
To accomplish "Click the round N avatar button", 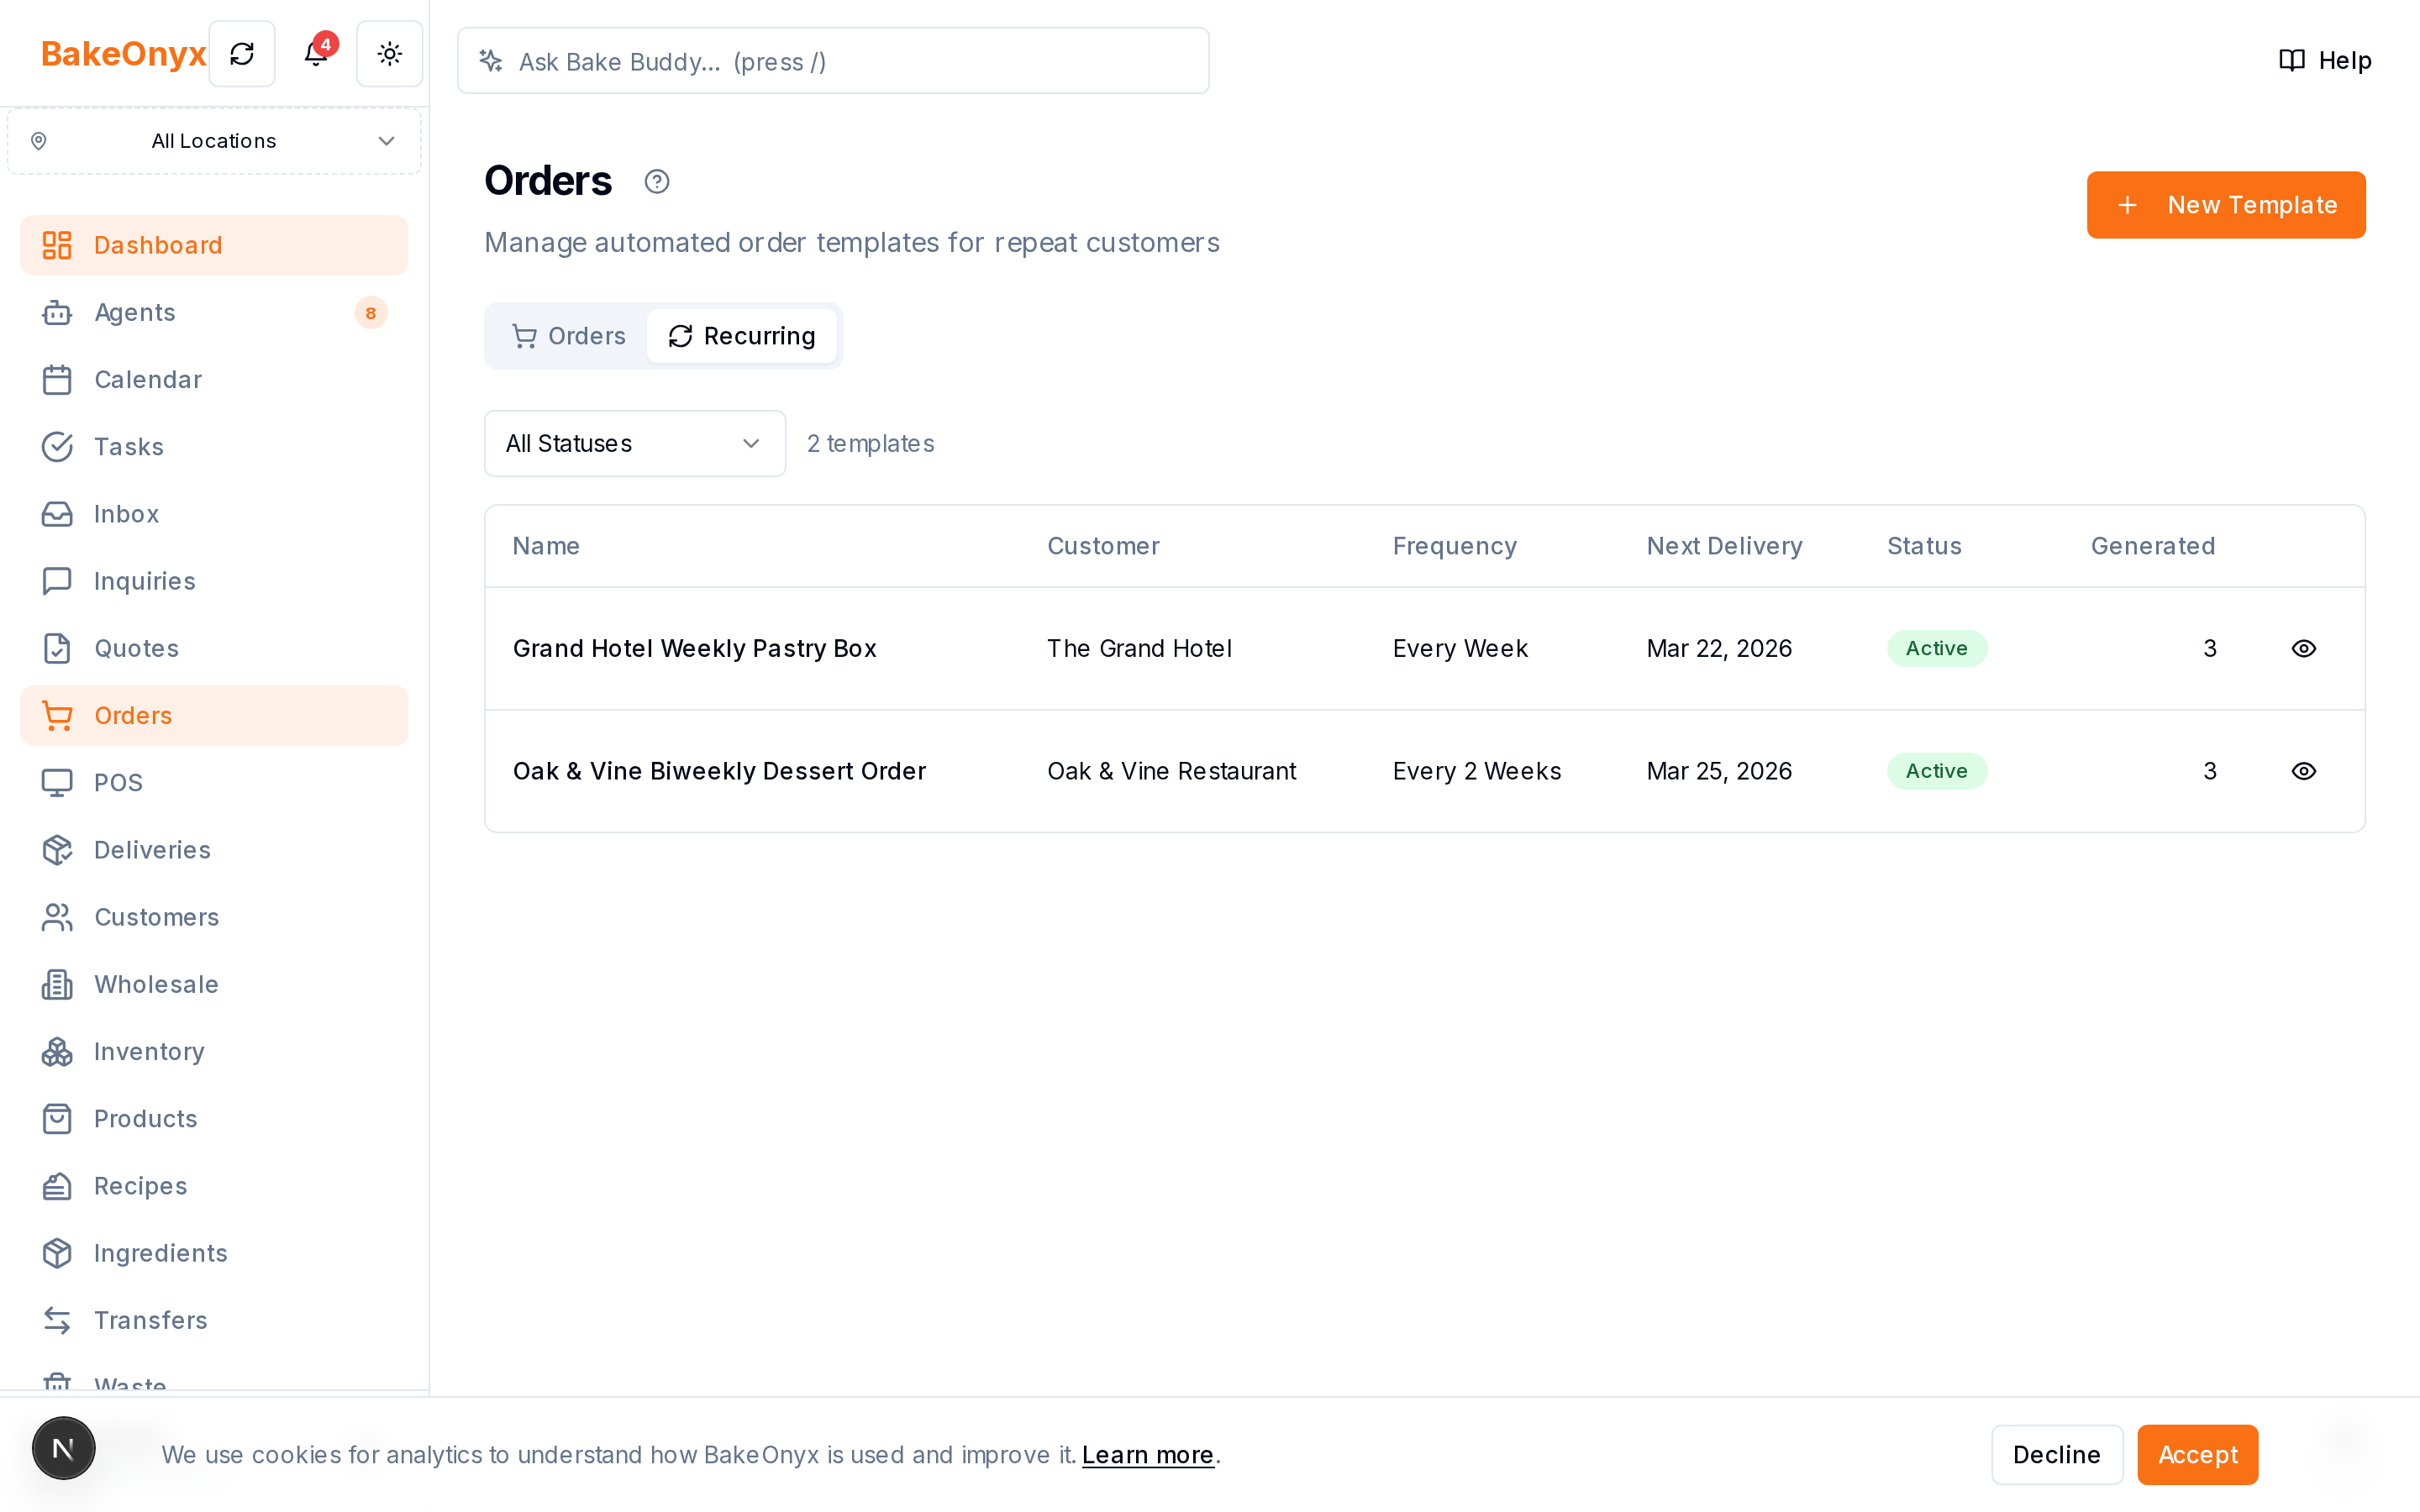I will [63, 1448].
